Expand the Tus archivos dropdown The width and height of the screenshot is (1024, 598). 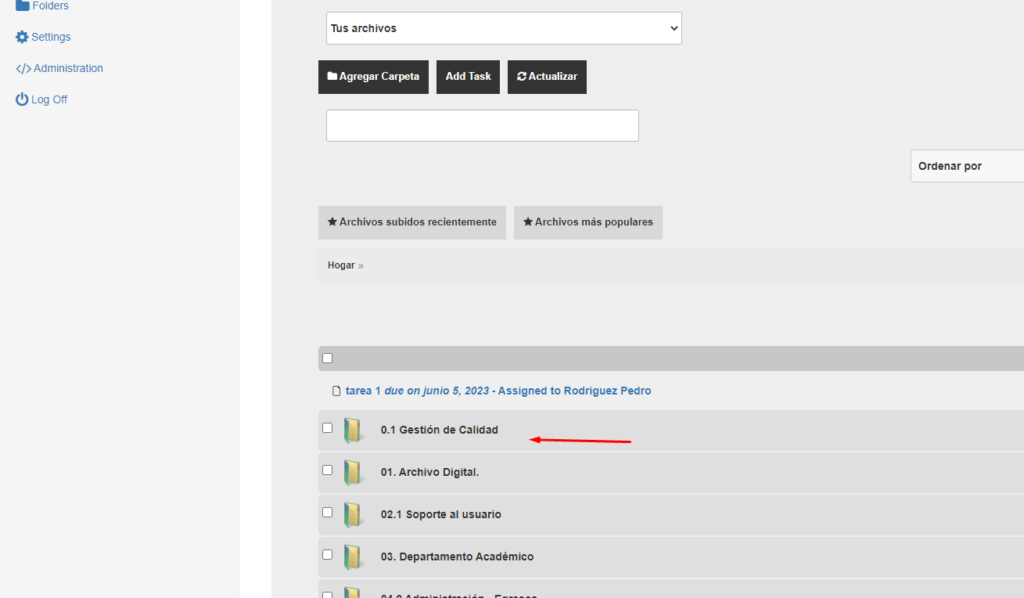tap(504, 28)
